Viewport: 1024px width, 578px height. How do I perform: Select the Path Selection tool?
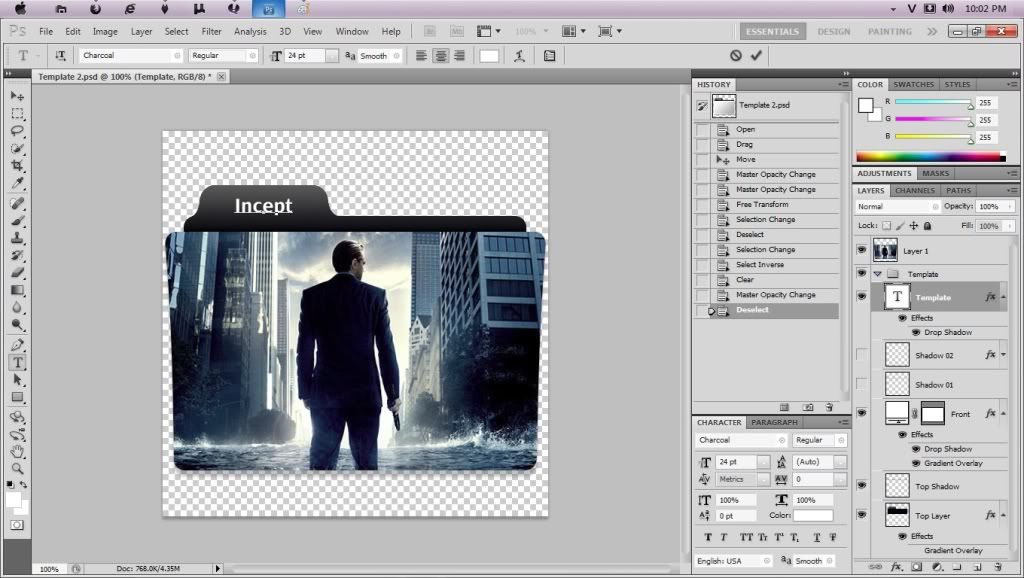(x=17, y=379)
